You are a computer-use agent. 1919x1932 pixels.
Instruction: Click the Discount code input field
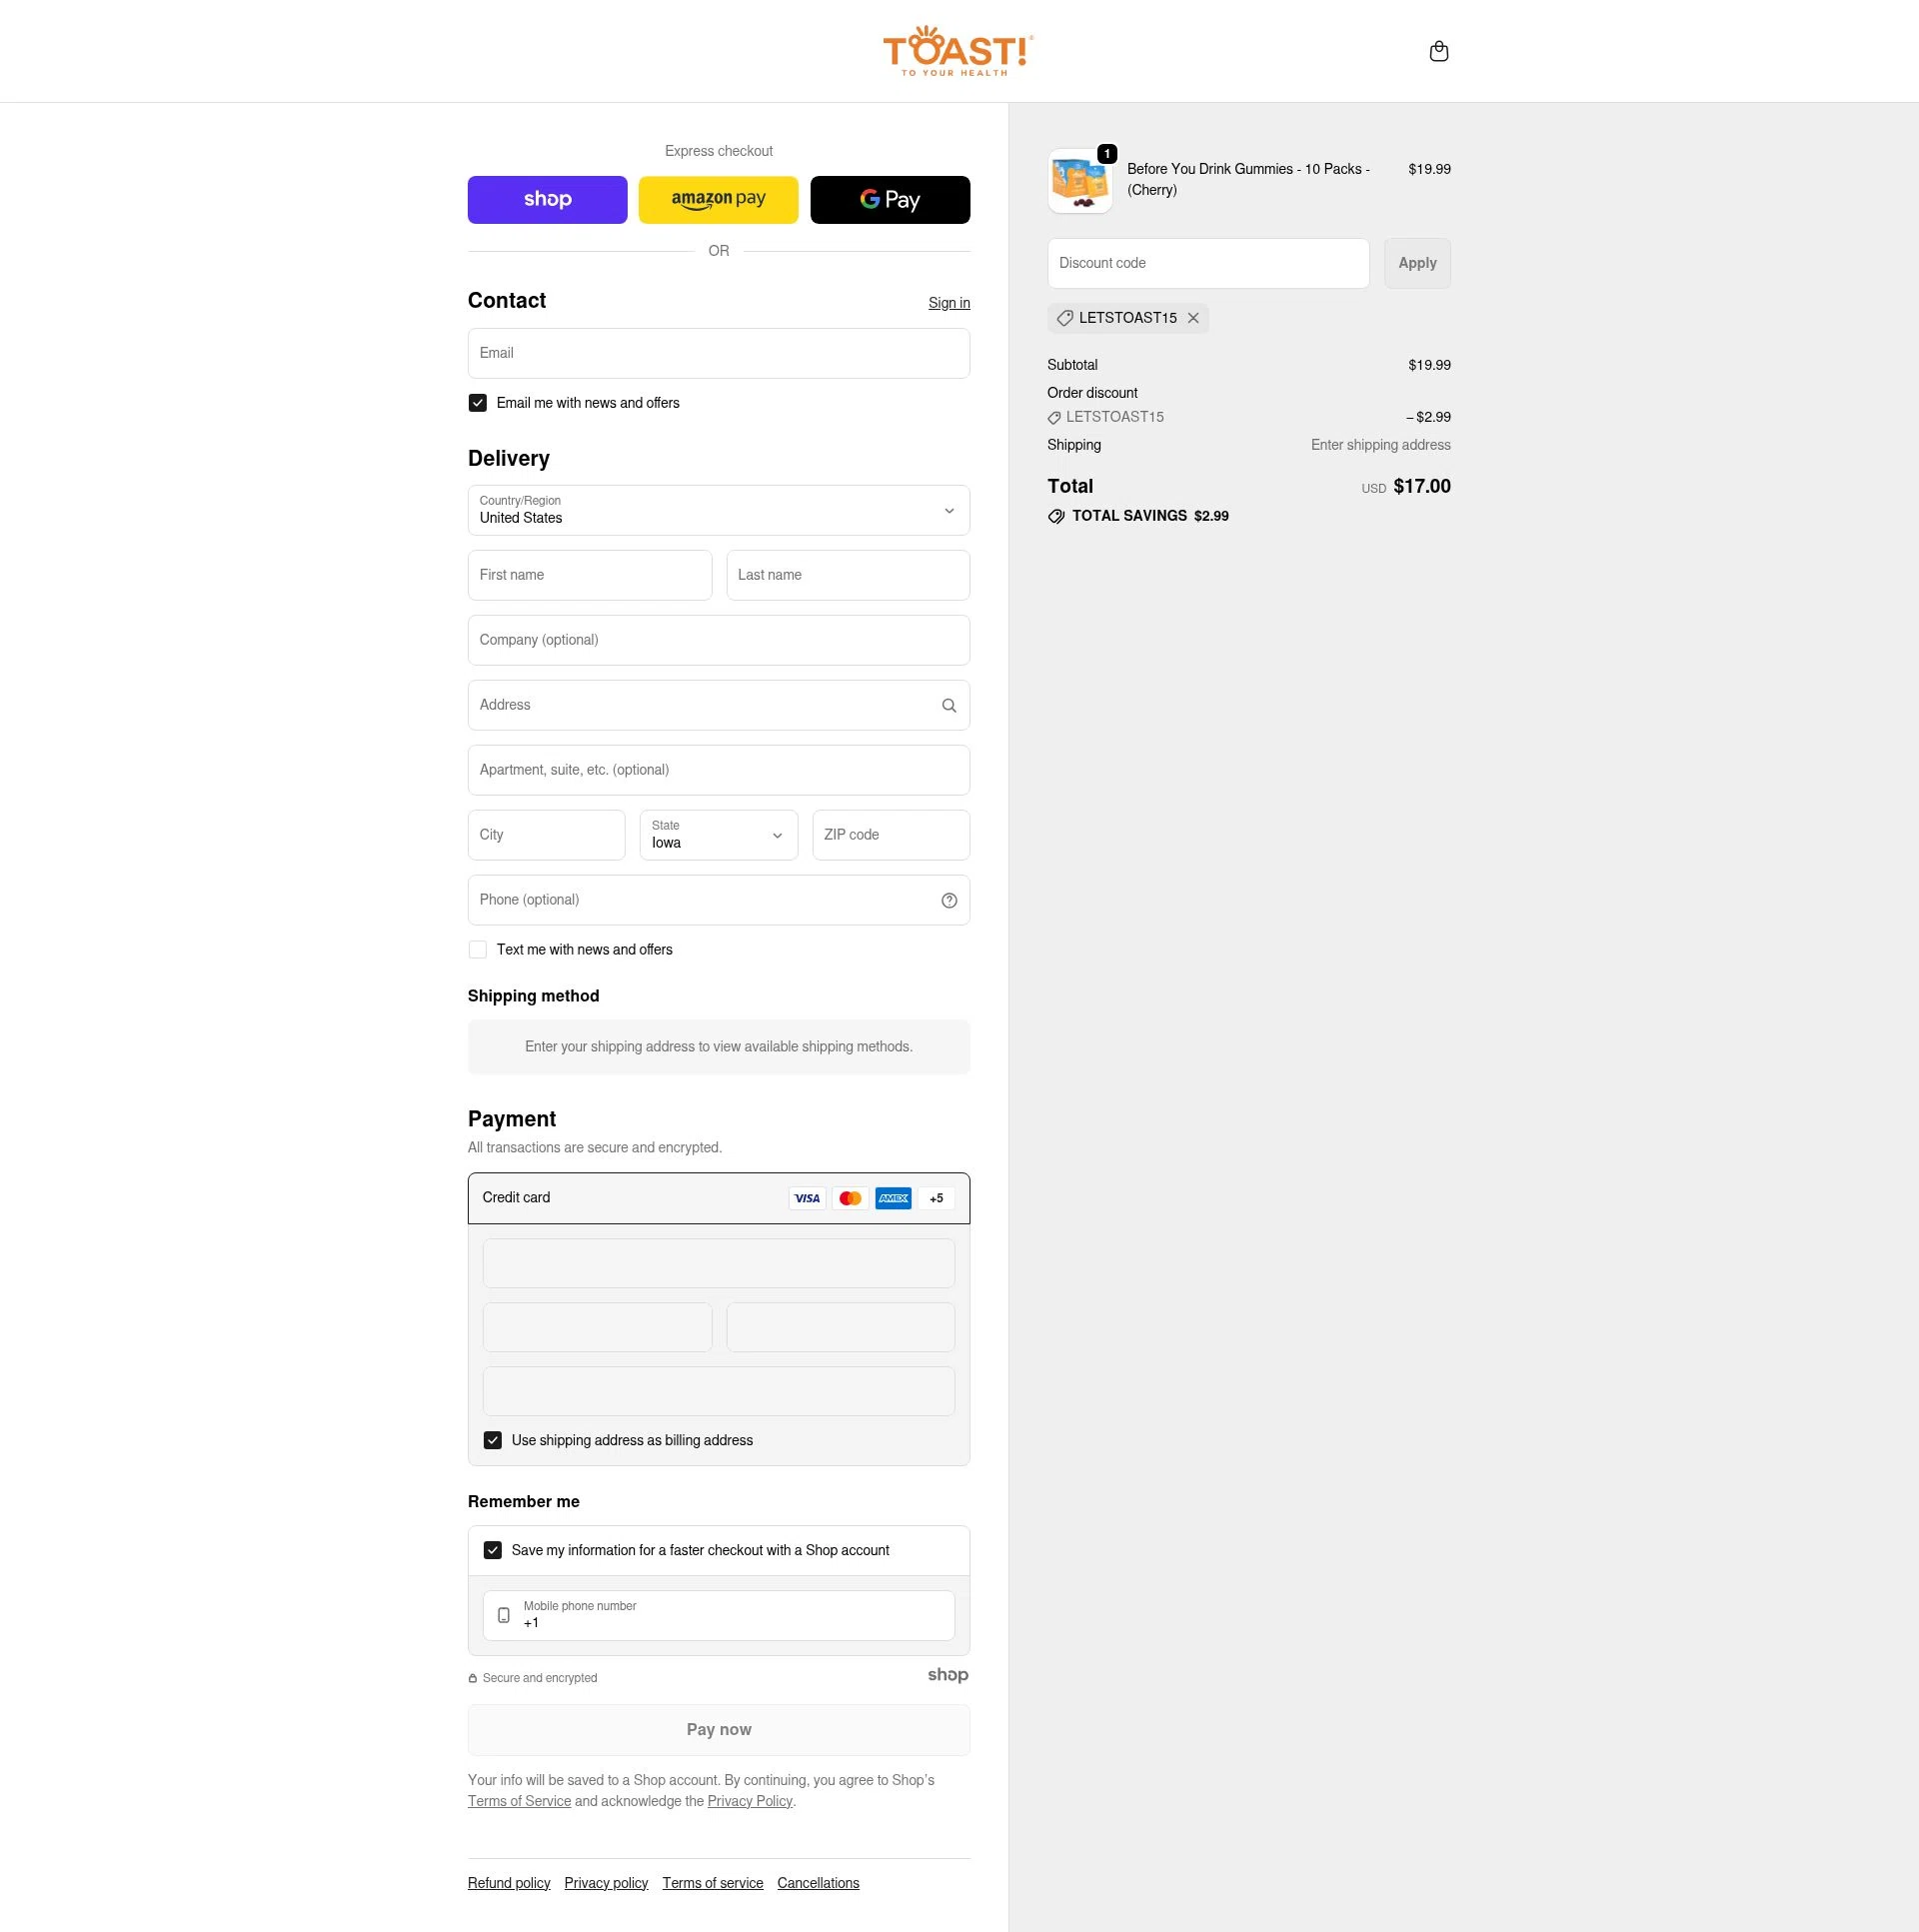pos(1207,263)
